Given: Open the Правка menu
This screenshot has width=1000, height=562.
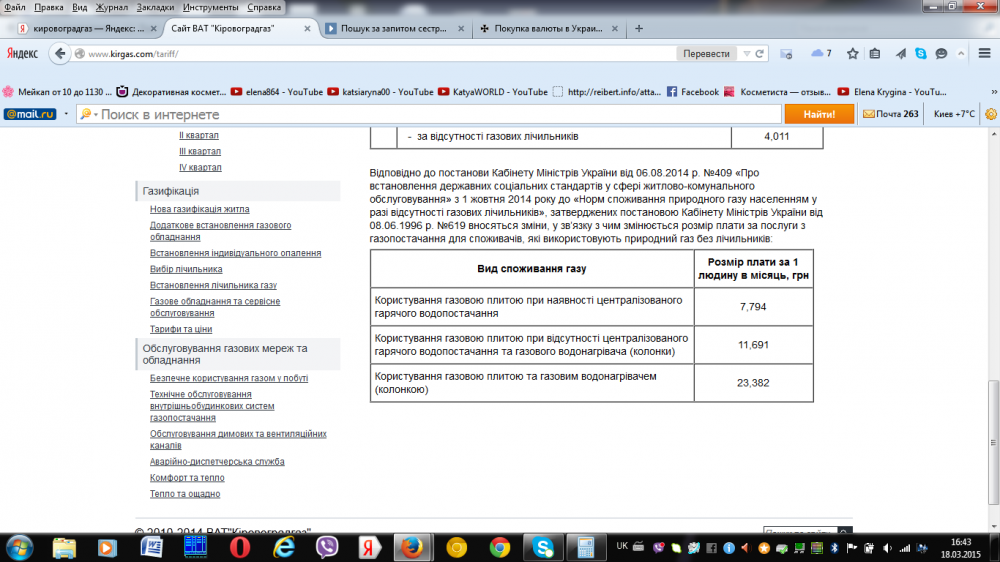Looking at the screenshot, I should point(48,7).
